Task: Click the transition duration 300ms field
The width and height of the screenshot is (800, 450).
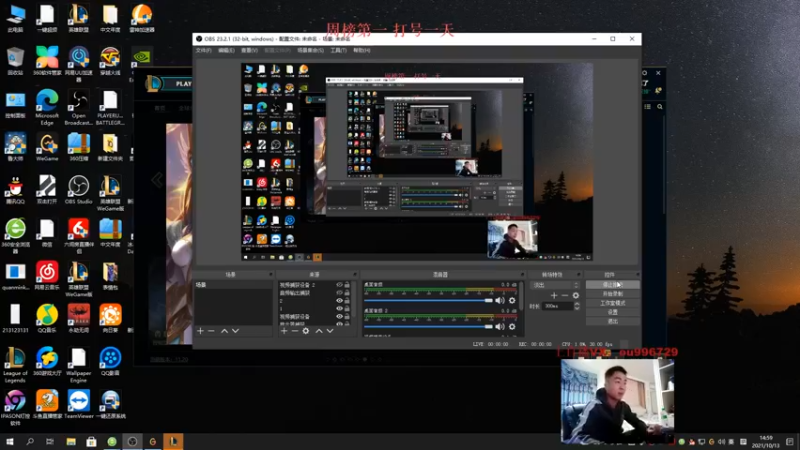Action: coord(558,306)
